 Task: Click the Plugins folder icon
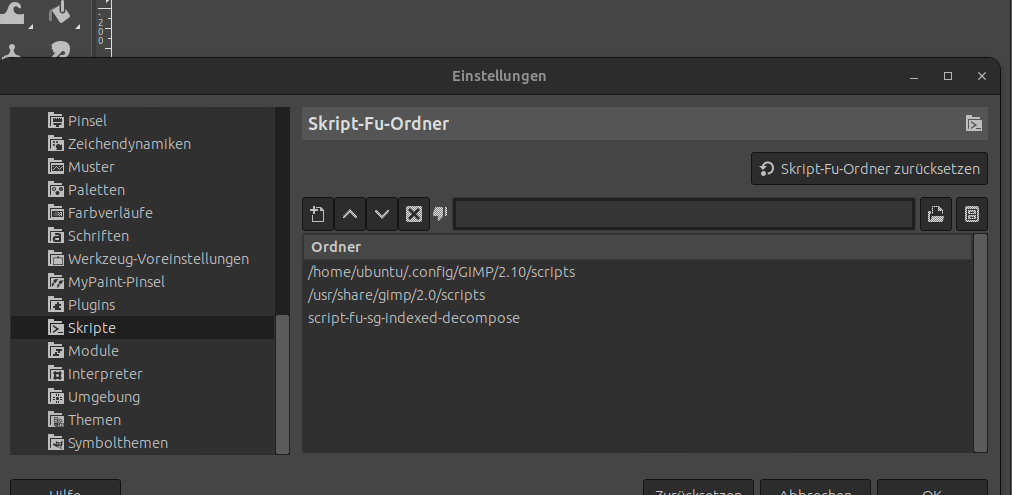(x=56, y=305)
